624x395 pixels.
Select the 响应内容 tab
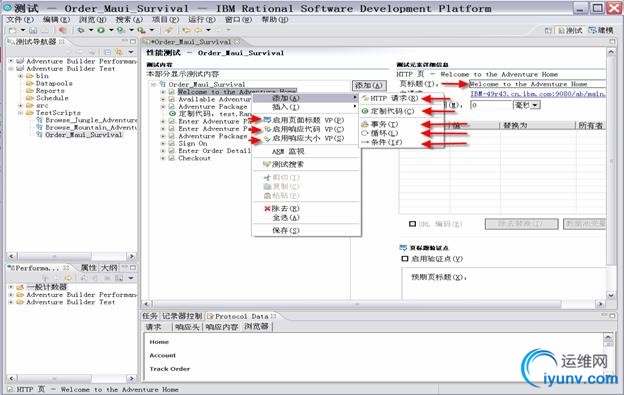click(222, 327)
